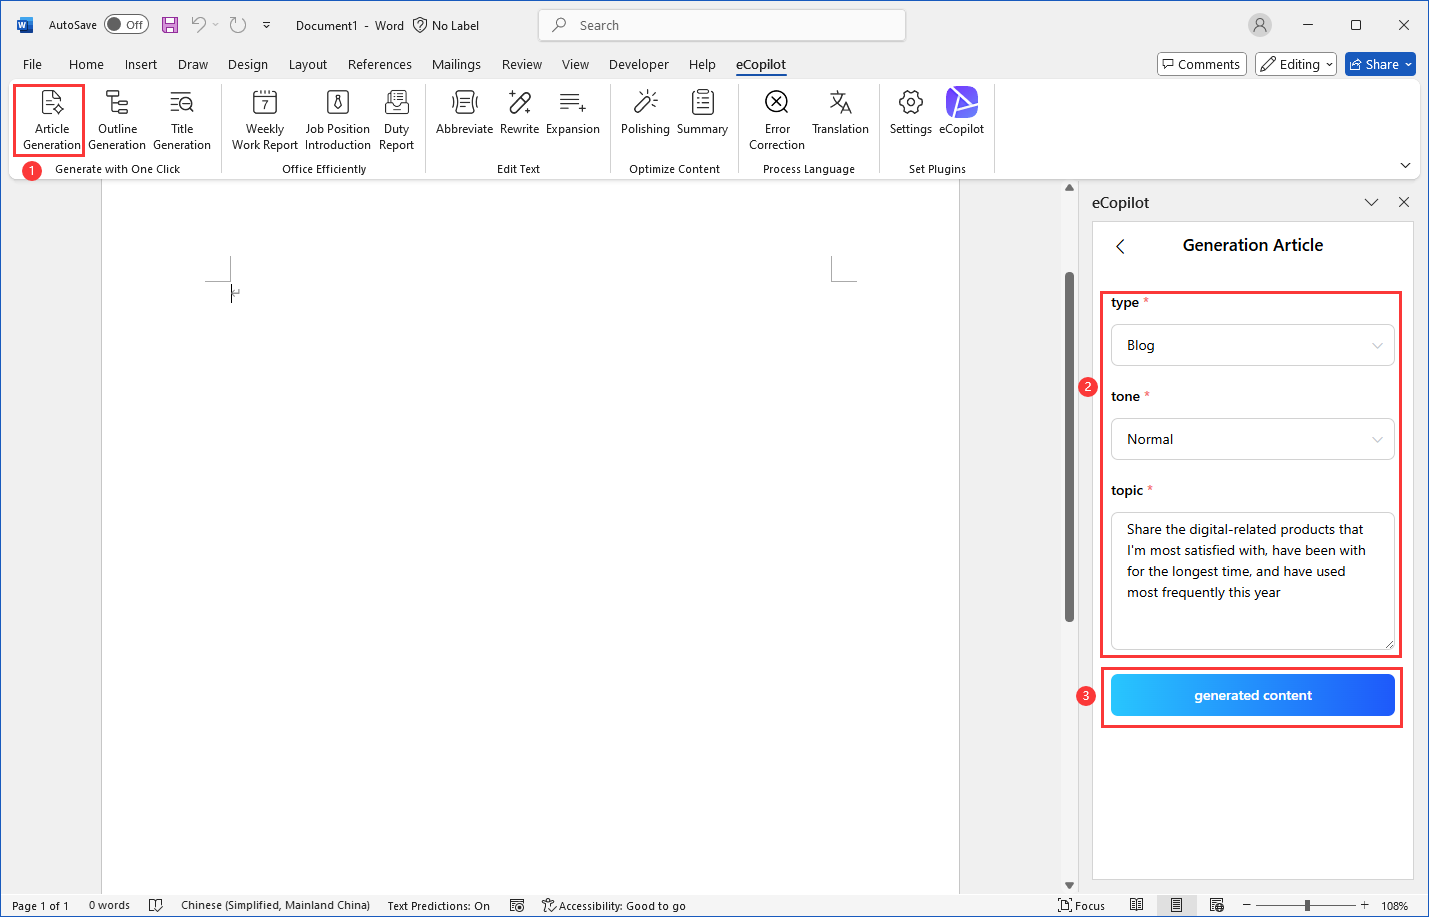Toggle Text Predictions in the status bar

coord(438,906)
